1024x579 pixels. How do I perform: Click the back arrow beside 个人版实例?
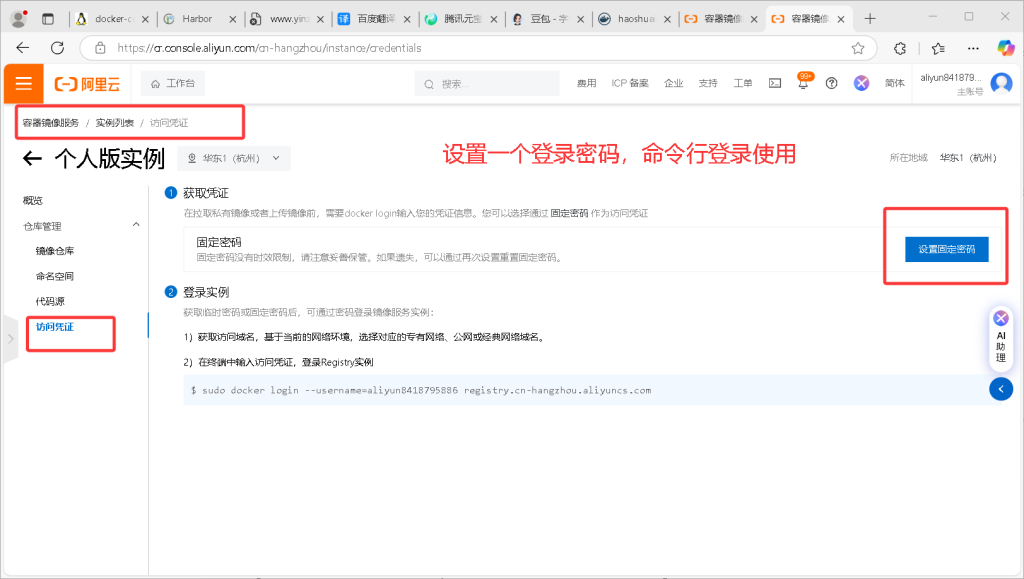pyautogui.click(x=32, y=158)
